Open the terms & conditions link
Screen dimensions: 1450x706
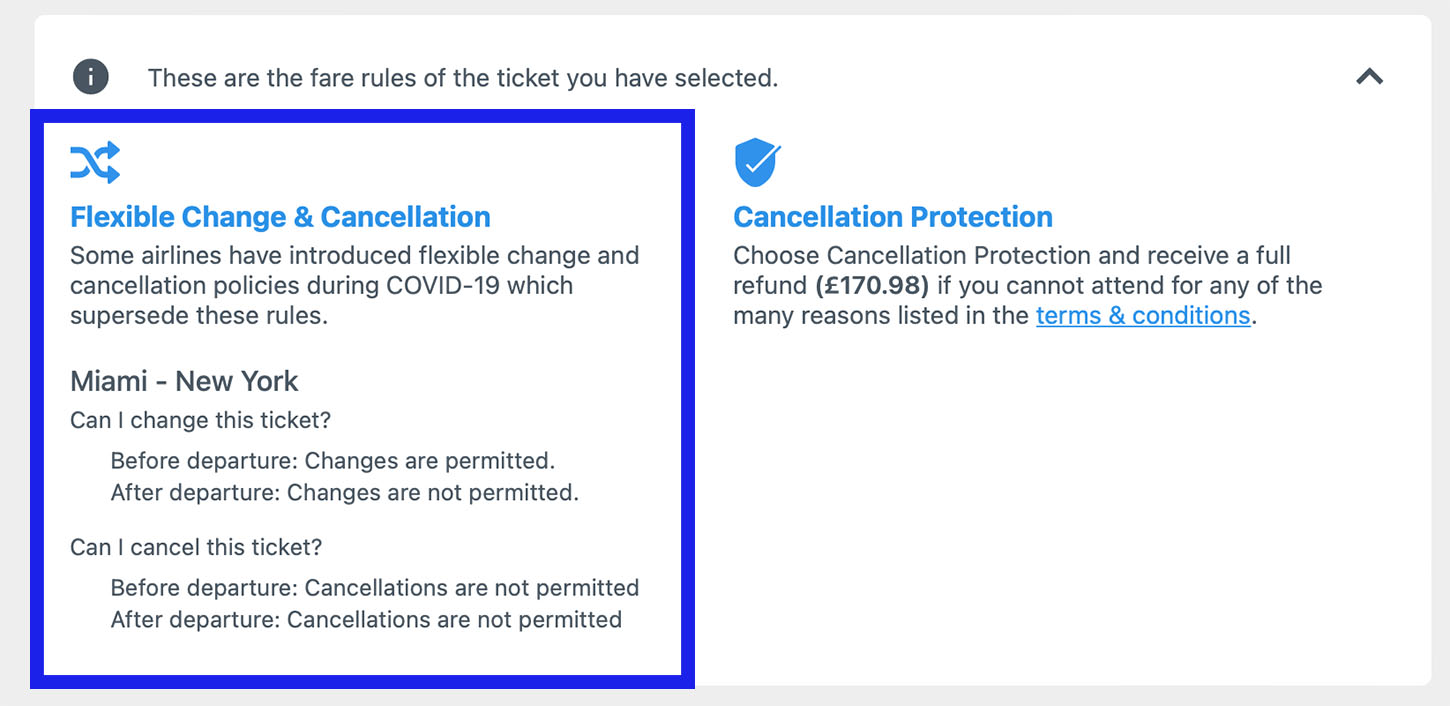[1142, 315]
